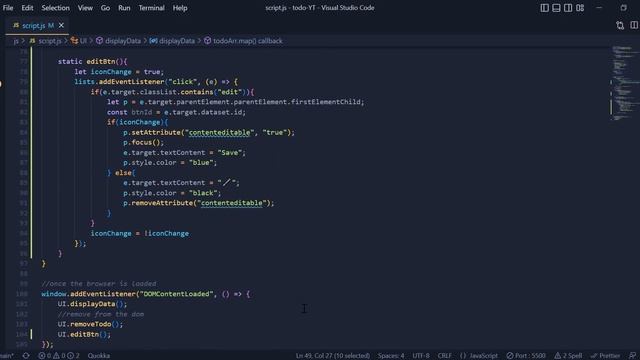Open the errors and warnings status indicator

(59, 356)
